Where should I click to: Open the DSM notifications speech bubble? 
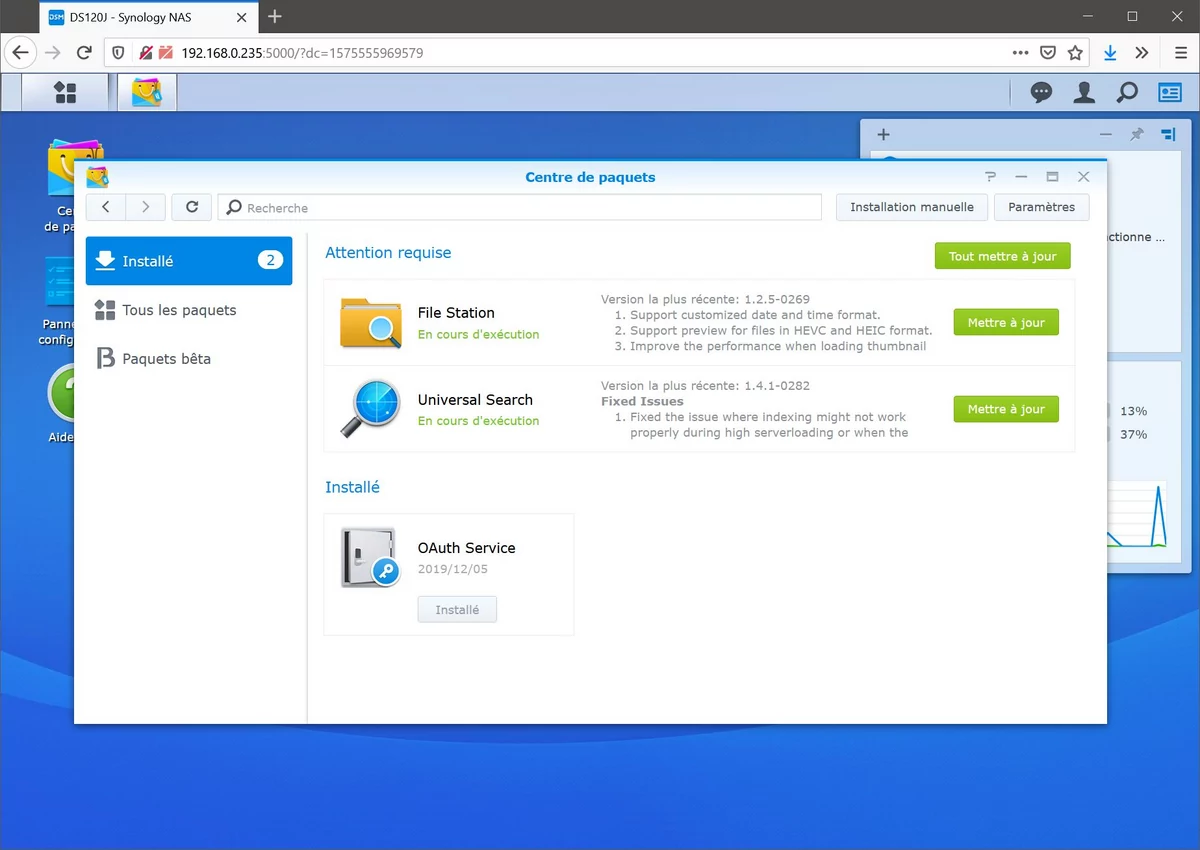[x=1042, y=93]
